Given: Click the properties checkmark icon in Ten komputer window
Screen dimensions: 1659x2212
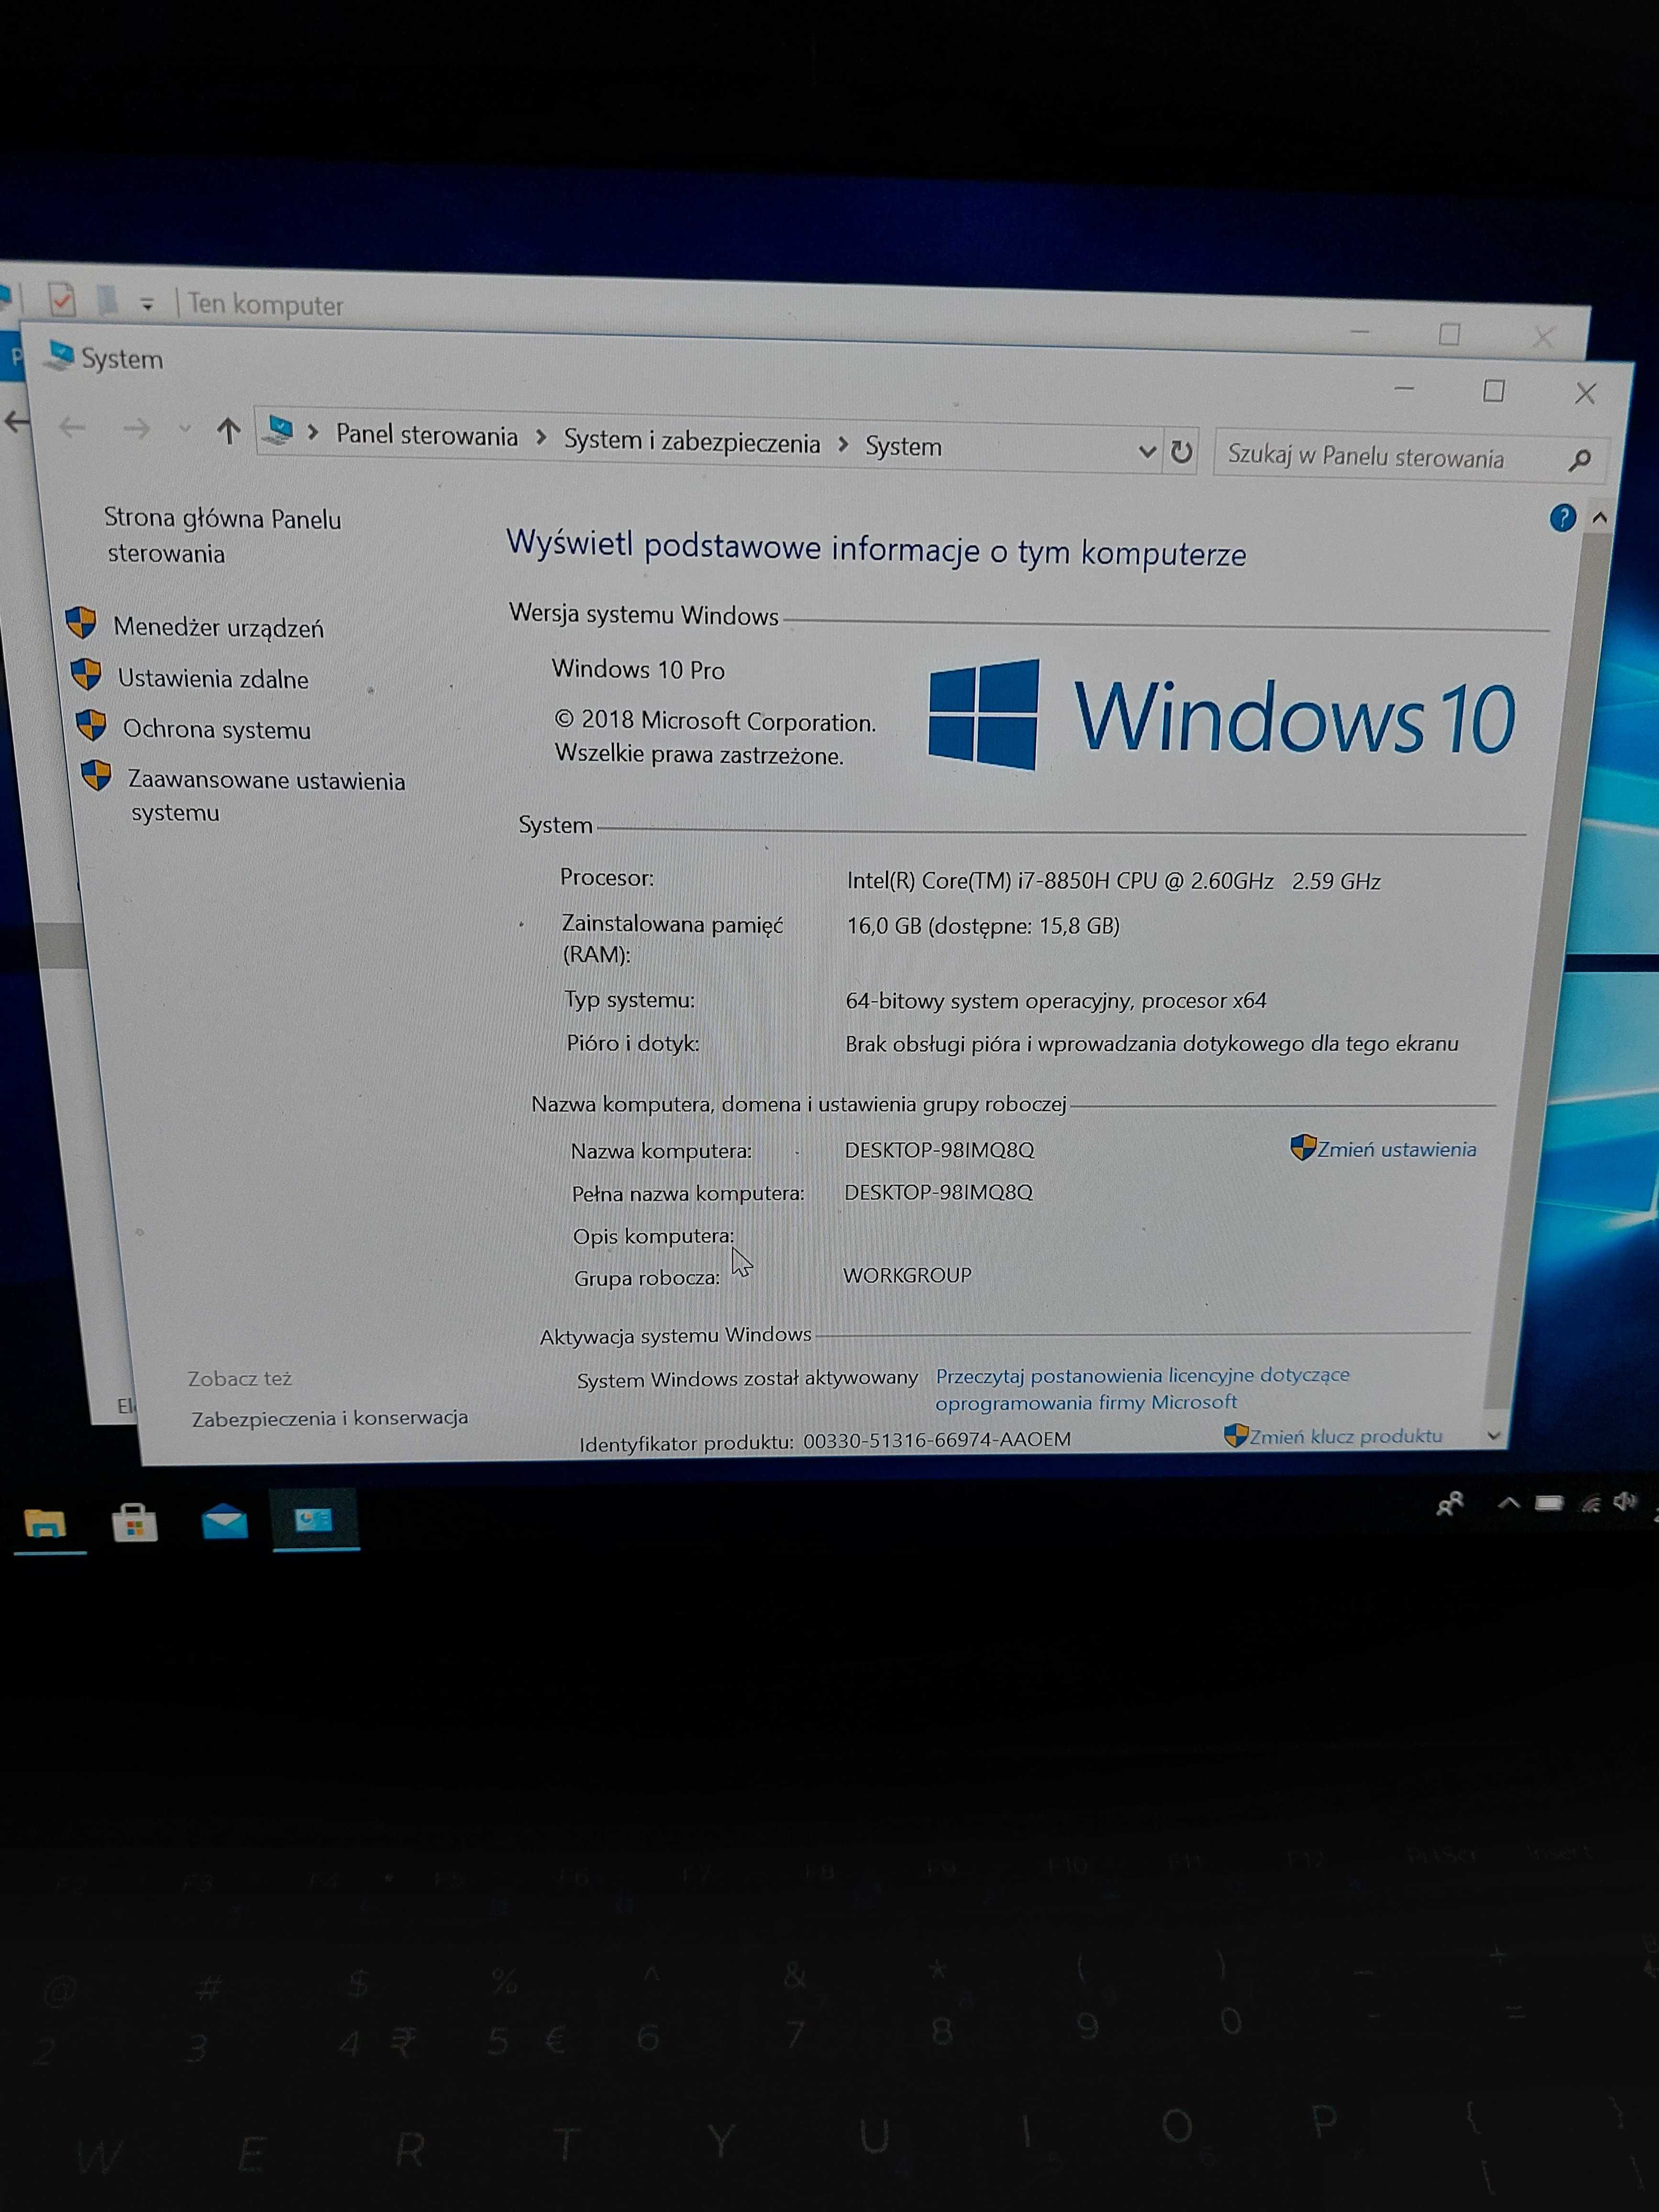Looking at the screenshot, I should pyautogui.click(x=62, y=299).
